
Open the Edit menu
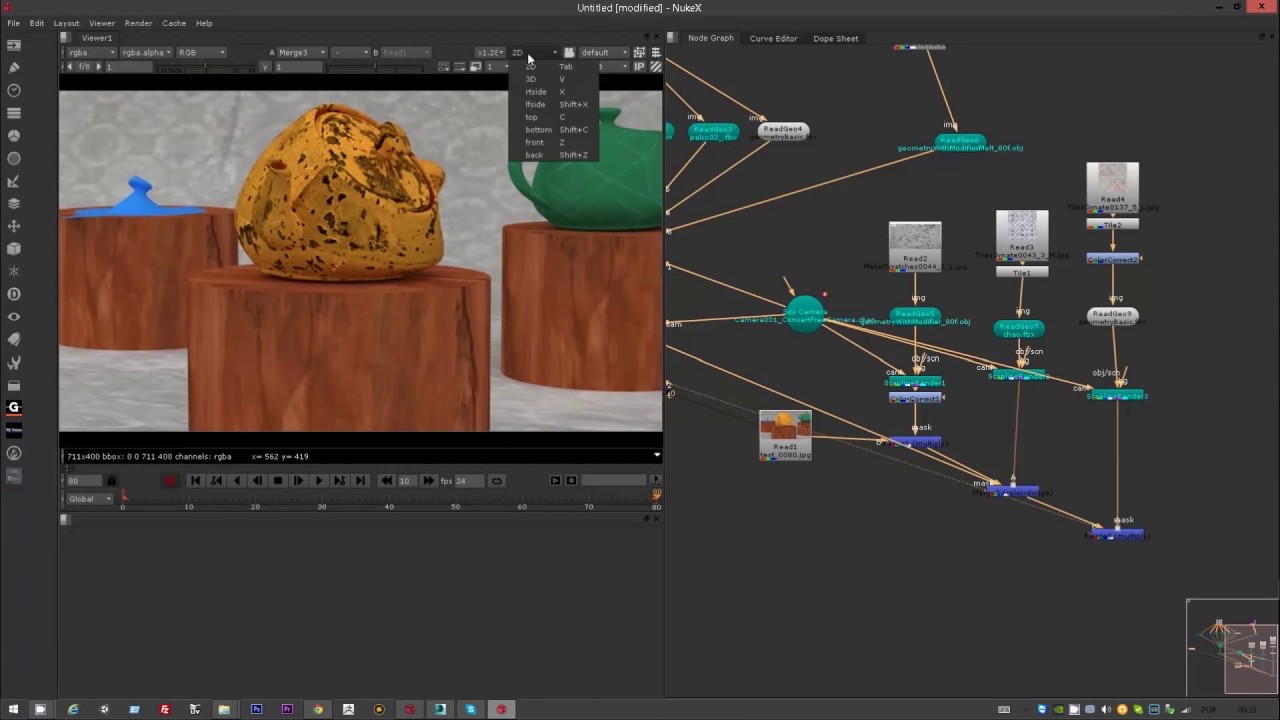click(x=37, y=23)
